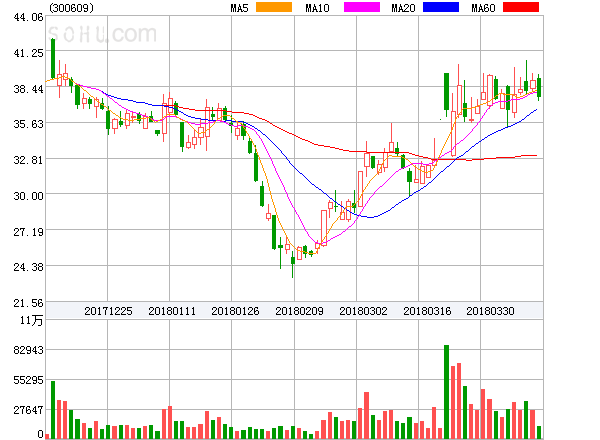This screenshot has width=600, height=440.
Task: Click the 32.81 price axis label
Action: [x=28, y=160]
